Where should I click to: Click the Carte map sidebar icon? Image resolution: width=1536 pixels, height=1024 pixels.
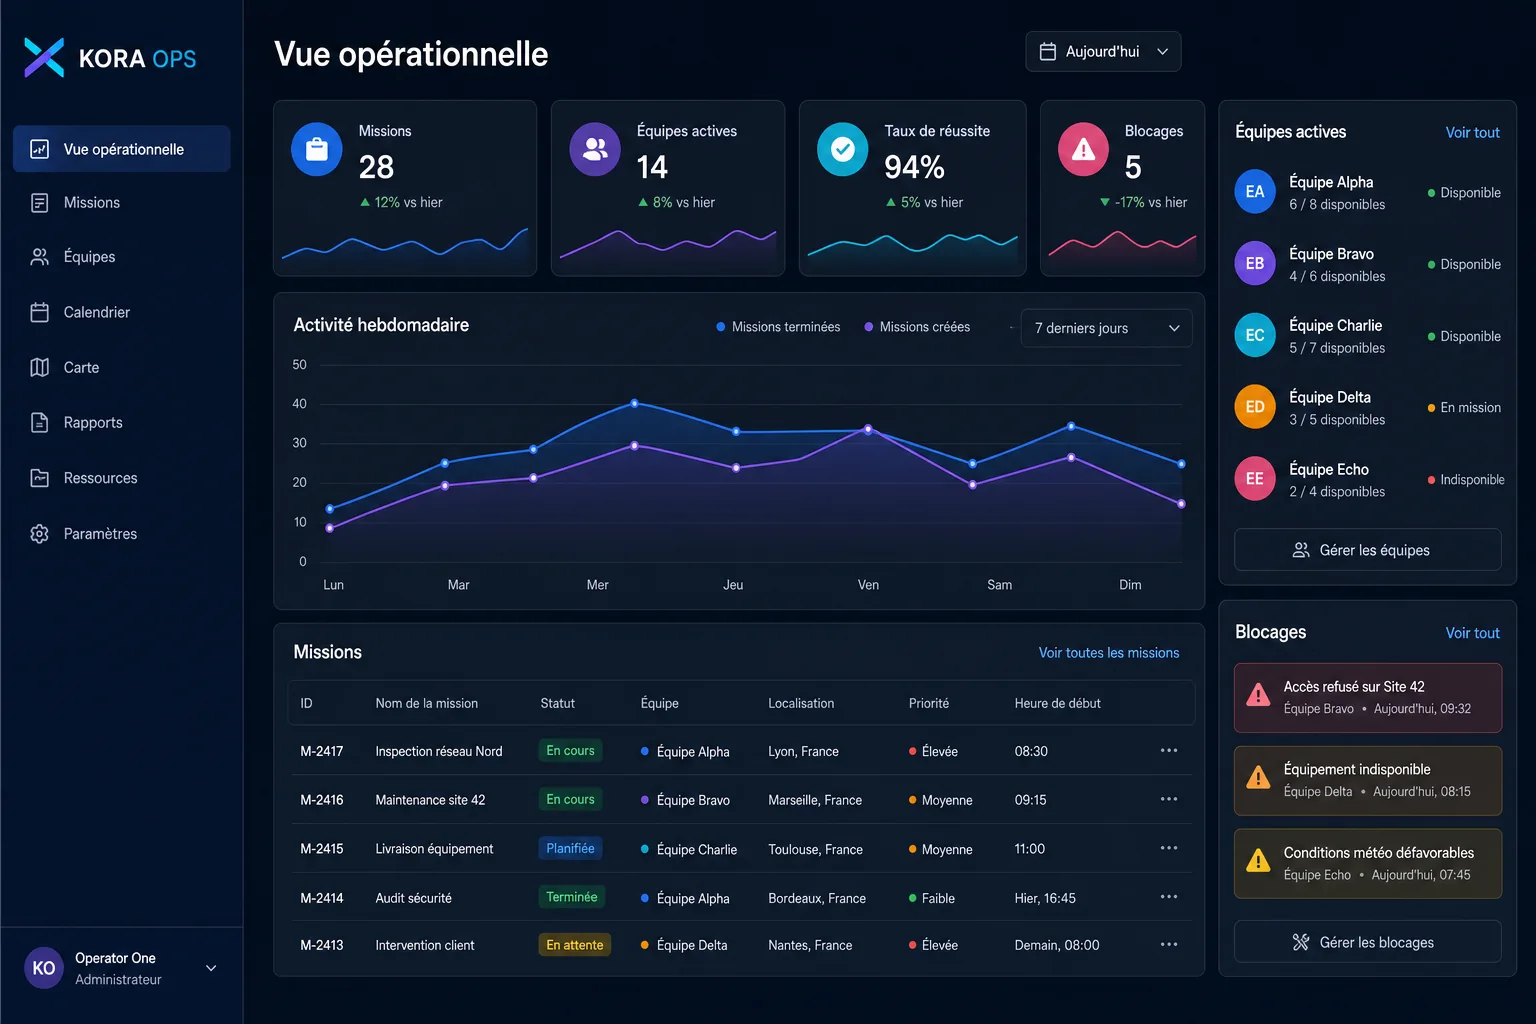[39, 367]
